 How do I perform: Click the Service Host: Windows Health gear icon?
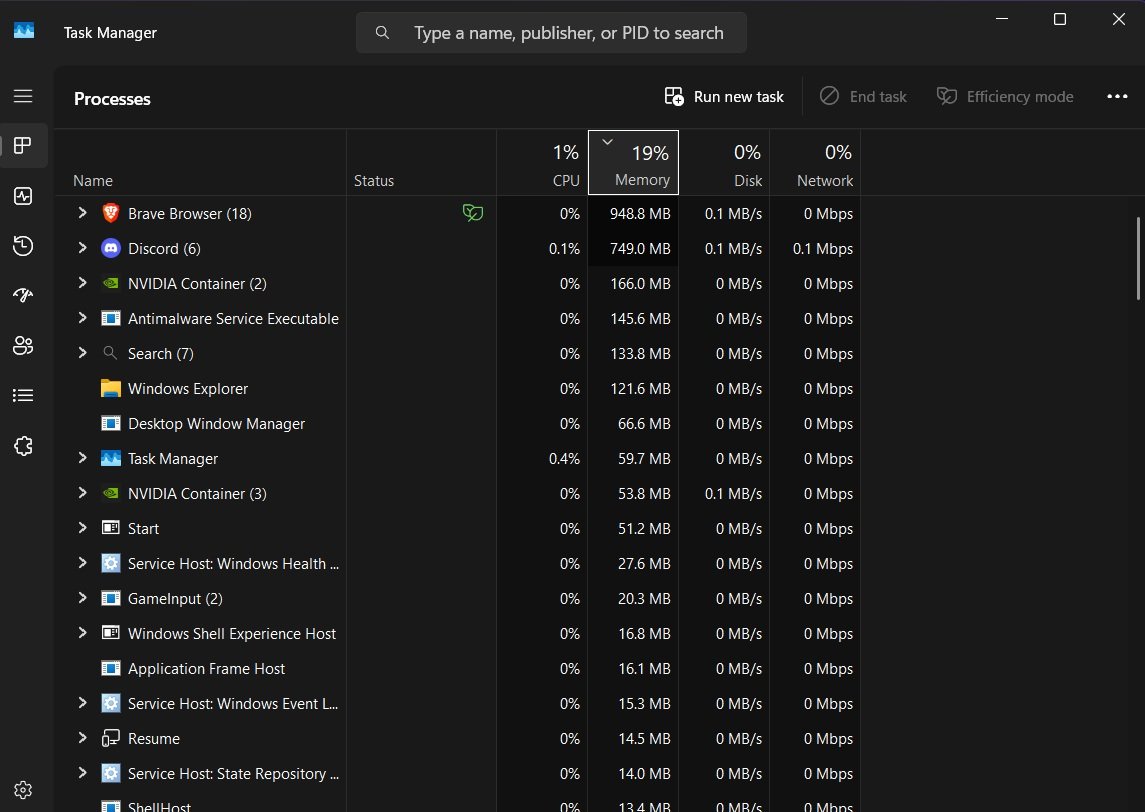[x=110, y=563]
